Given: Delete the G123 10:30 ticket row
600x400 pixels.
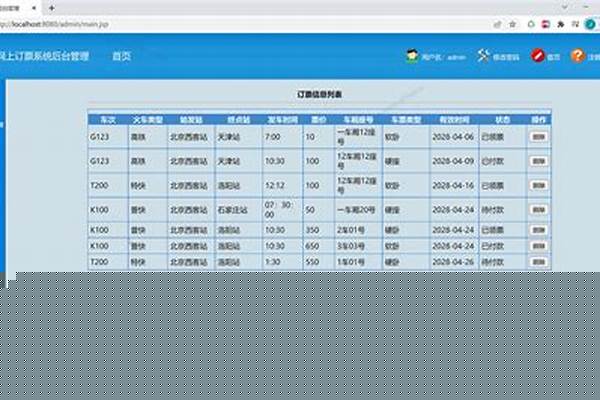Looking at the screenshot, I should (x=539, y=161).
